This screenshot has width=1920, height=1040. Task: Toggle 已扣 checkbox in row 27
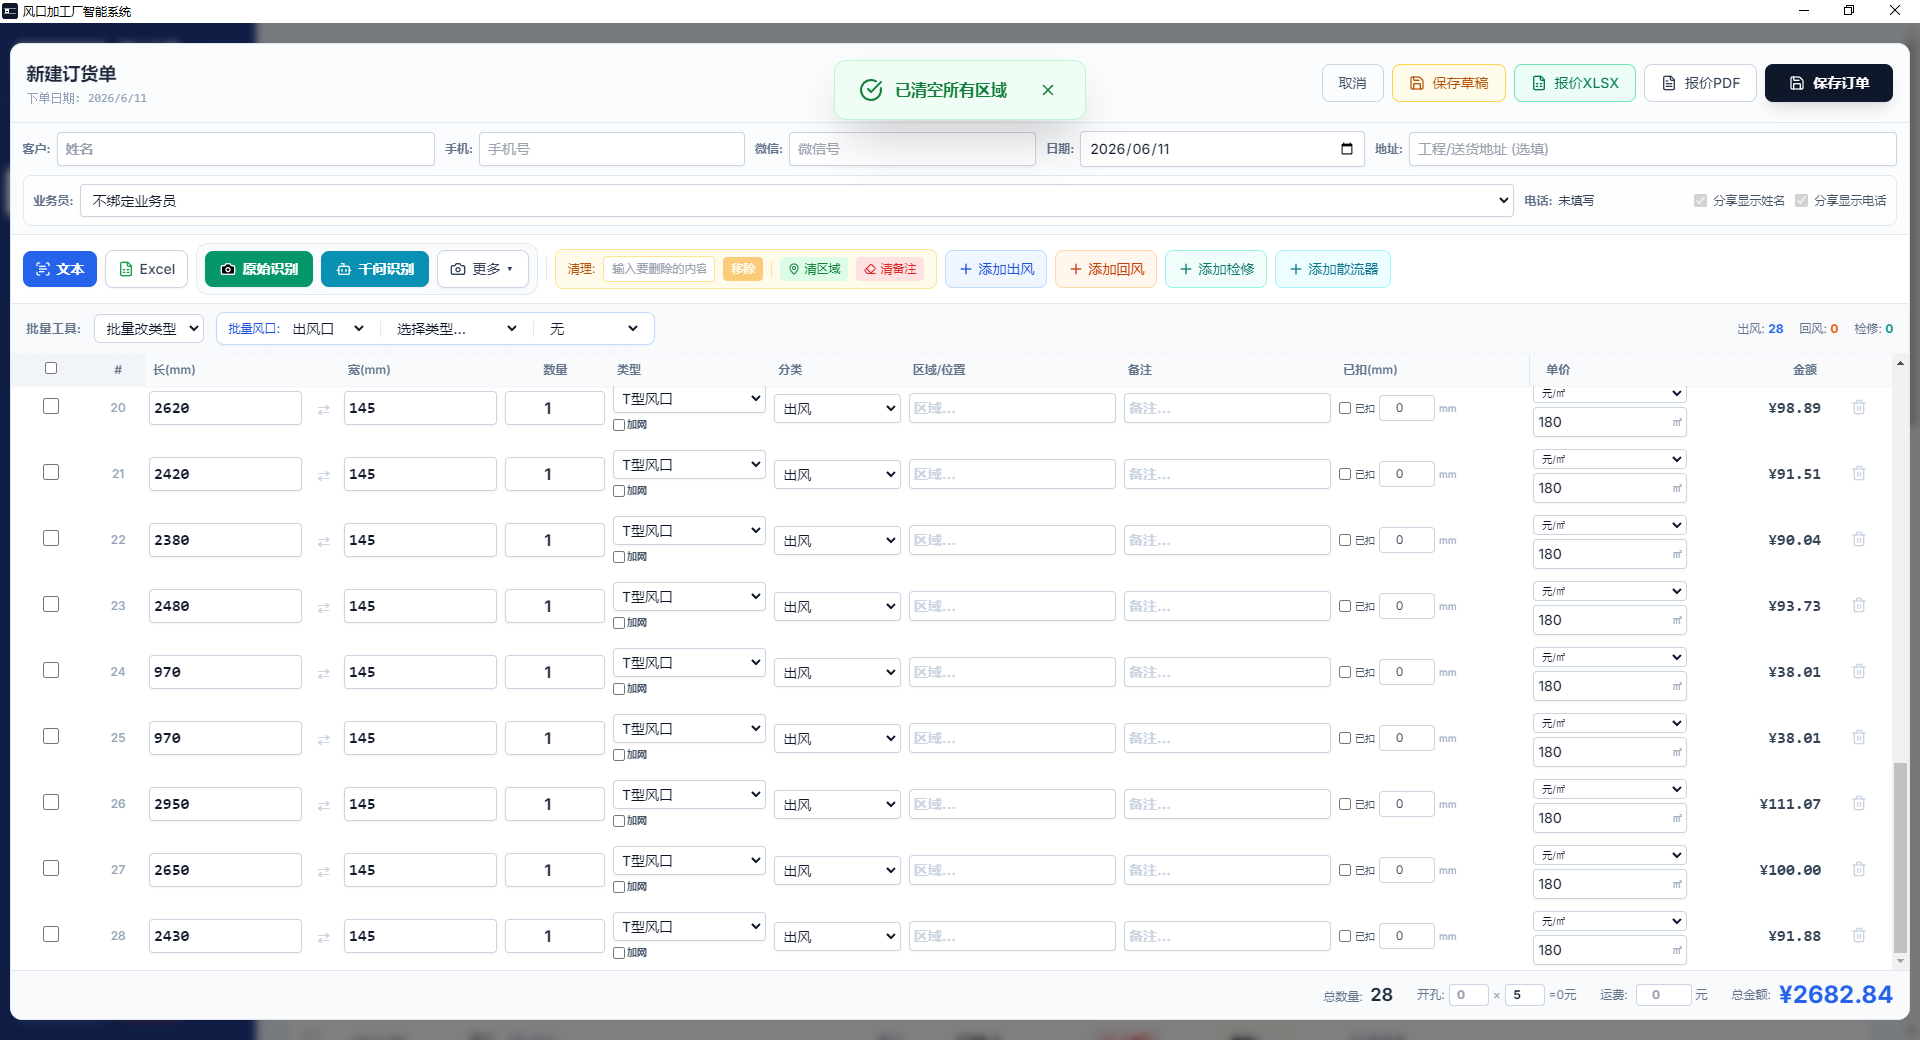1345,870
